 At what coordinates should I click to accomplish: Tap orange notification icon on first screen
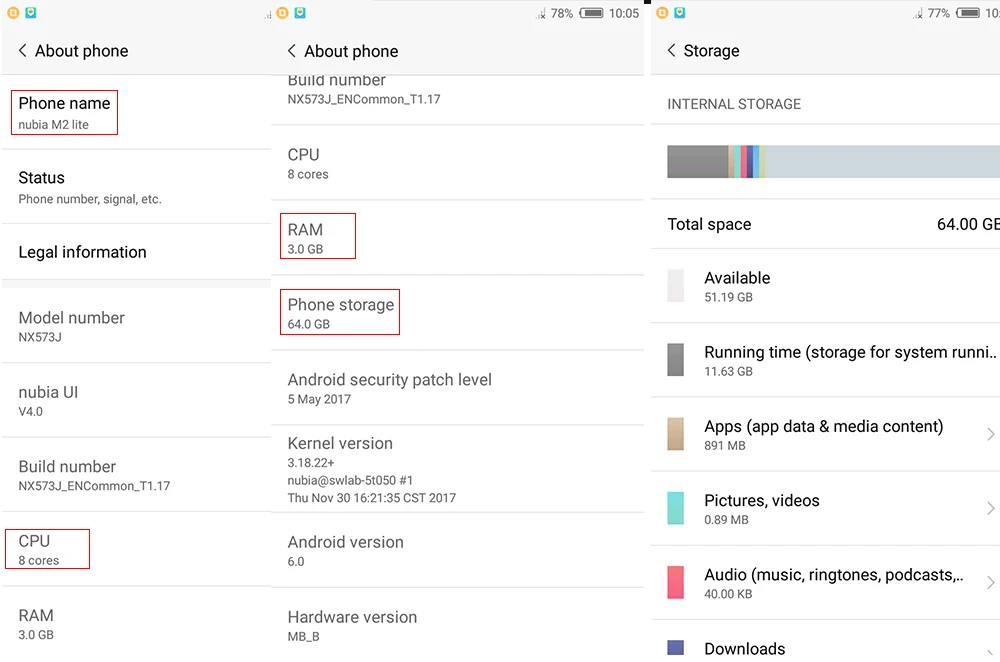point(13,13)
